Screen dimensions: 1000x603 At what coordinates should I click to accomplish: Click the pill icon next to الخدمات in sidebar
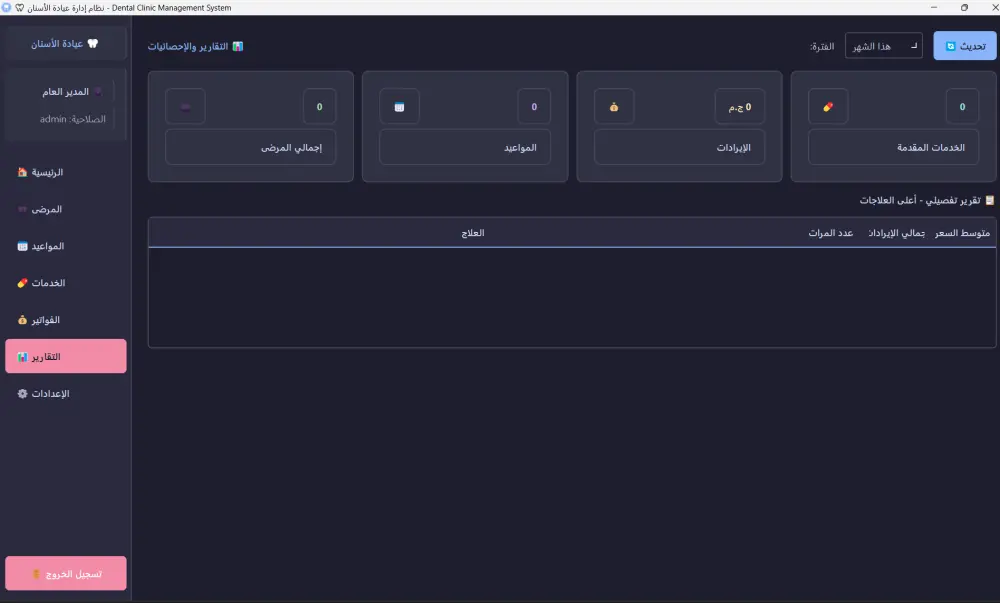click(22, 283)
